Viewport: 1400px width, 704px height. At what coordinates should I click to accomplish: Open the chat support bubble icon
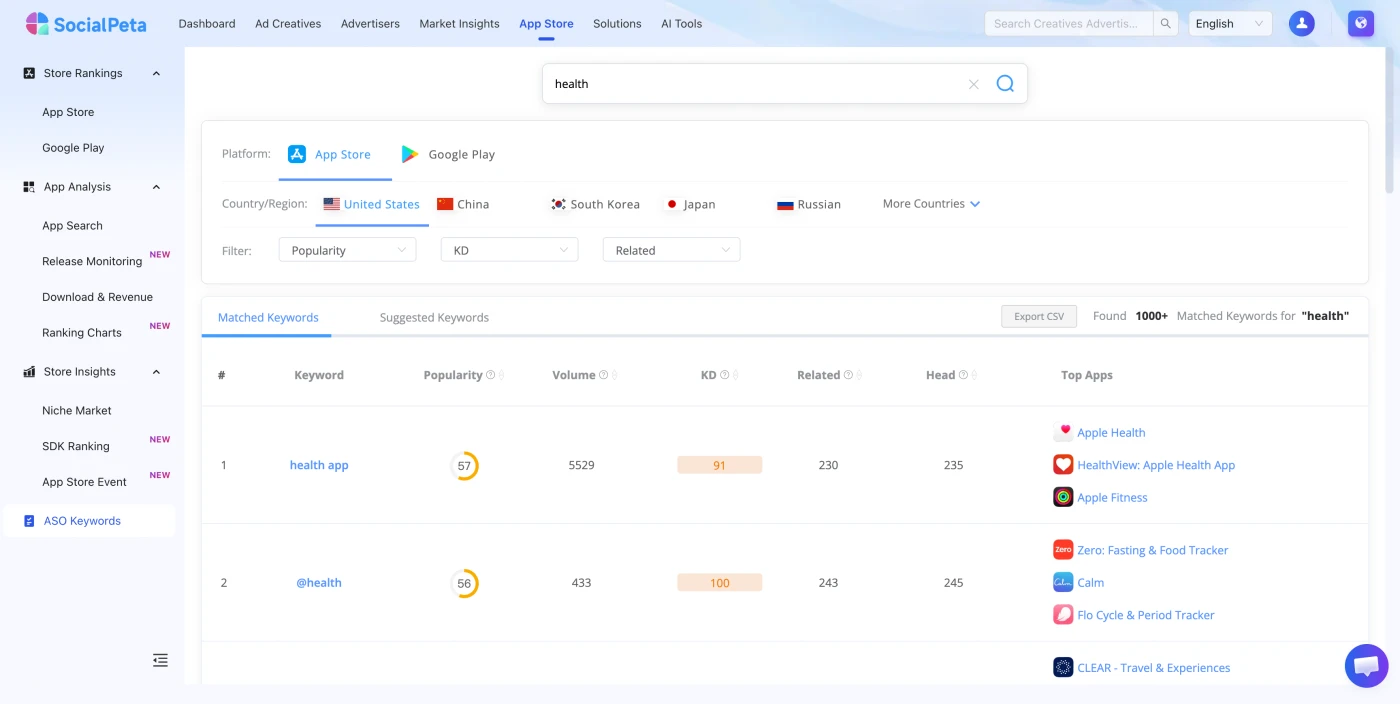(x=1366, y=666)
